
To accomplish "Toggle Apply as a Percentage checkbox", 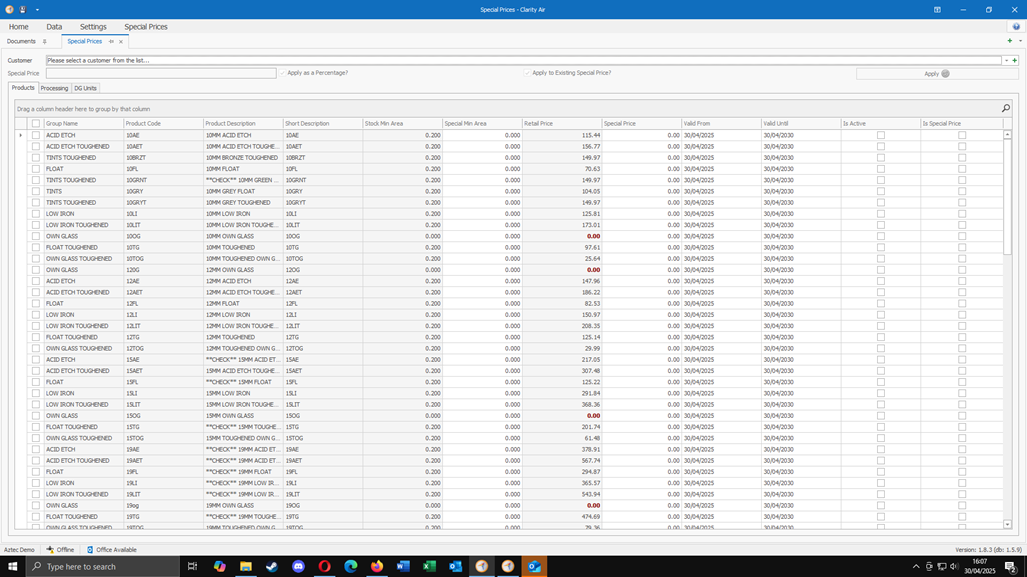I will coord(283,73).
